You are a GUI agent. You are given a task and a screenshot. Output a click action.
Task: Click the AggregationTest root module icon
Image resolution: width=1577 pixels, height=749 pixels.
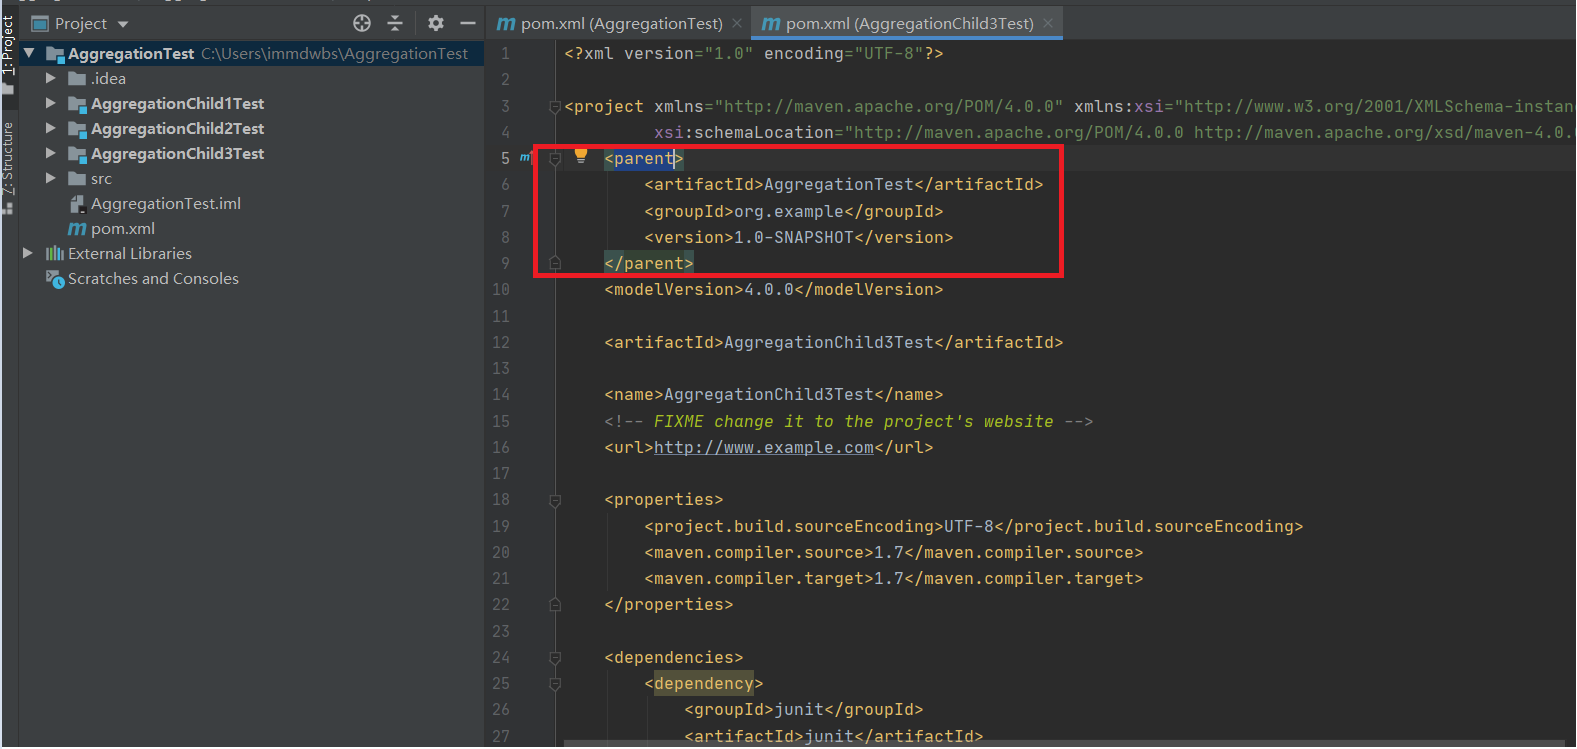click(x=55, y=54)
